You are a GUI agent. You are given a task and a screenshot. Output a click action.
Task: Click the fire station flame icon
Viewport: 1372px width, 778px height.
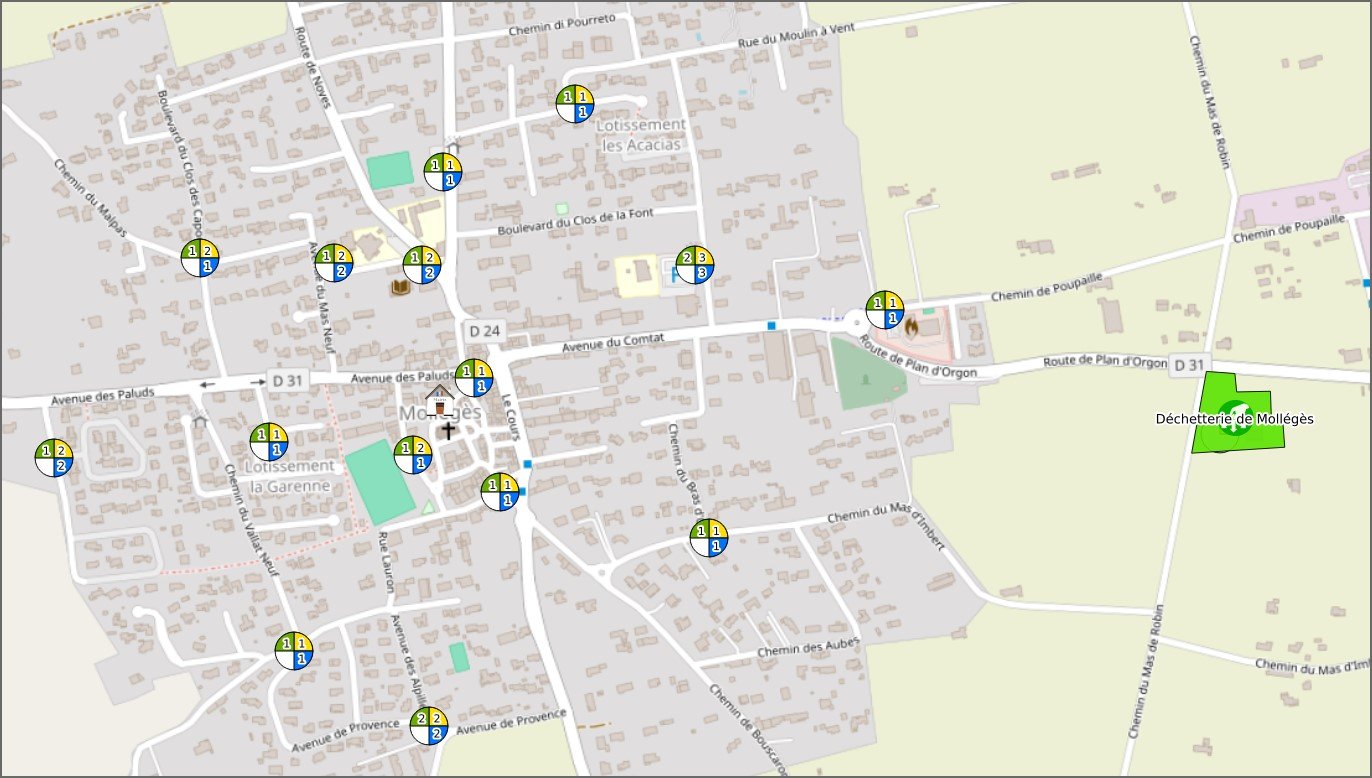[x=911, y=324]
